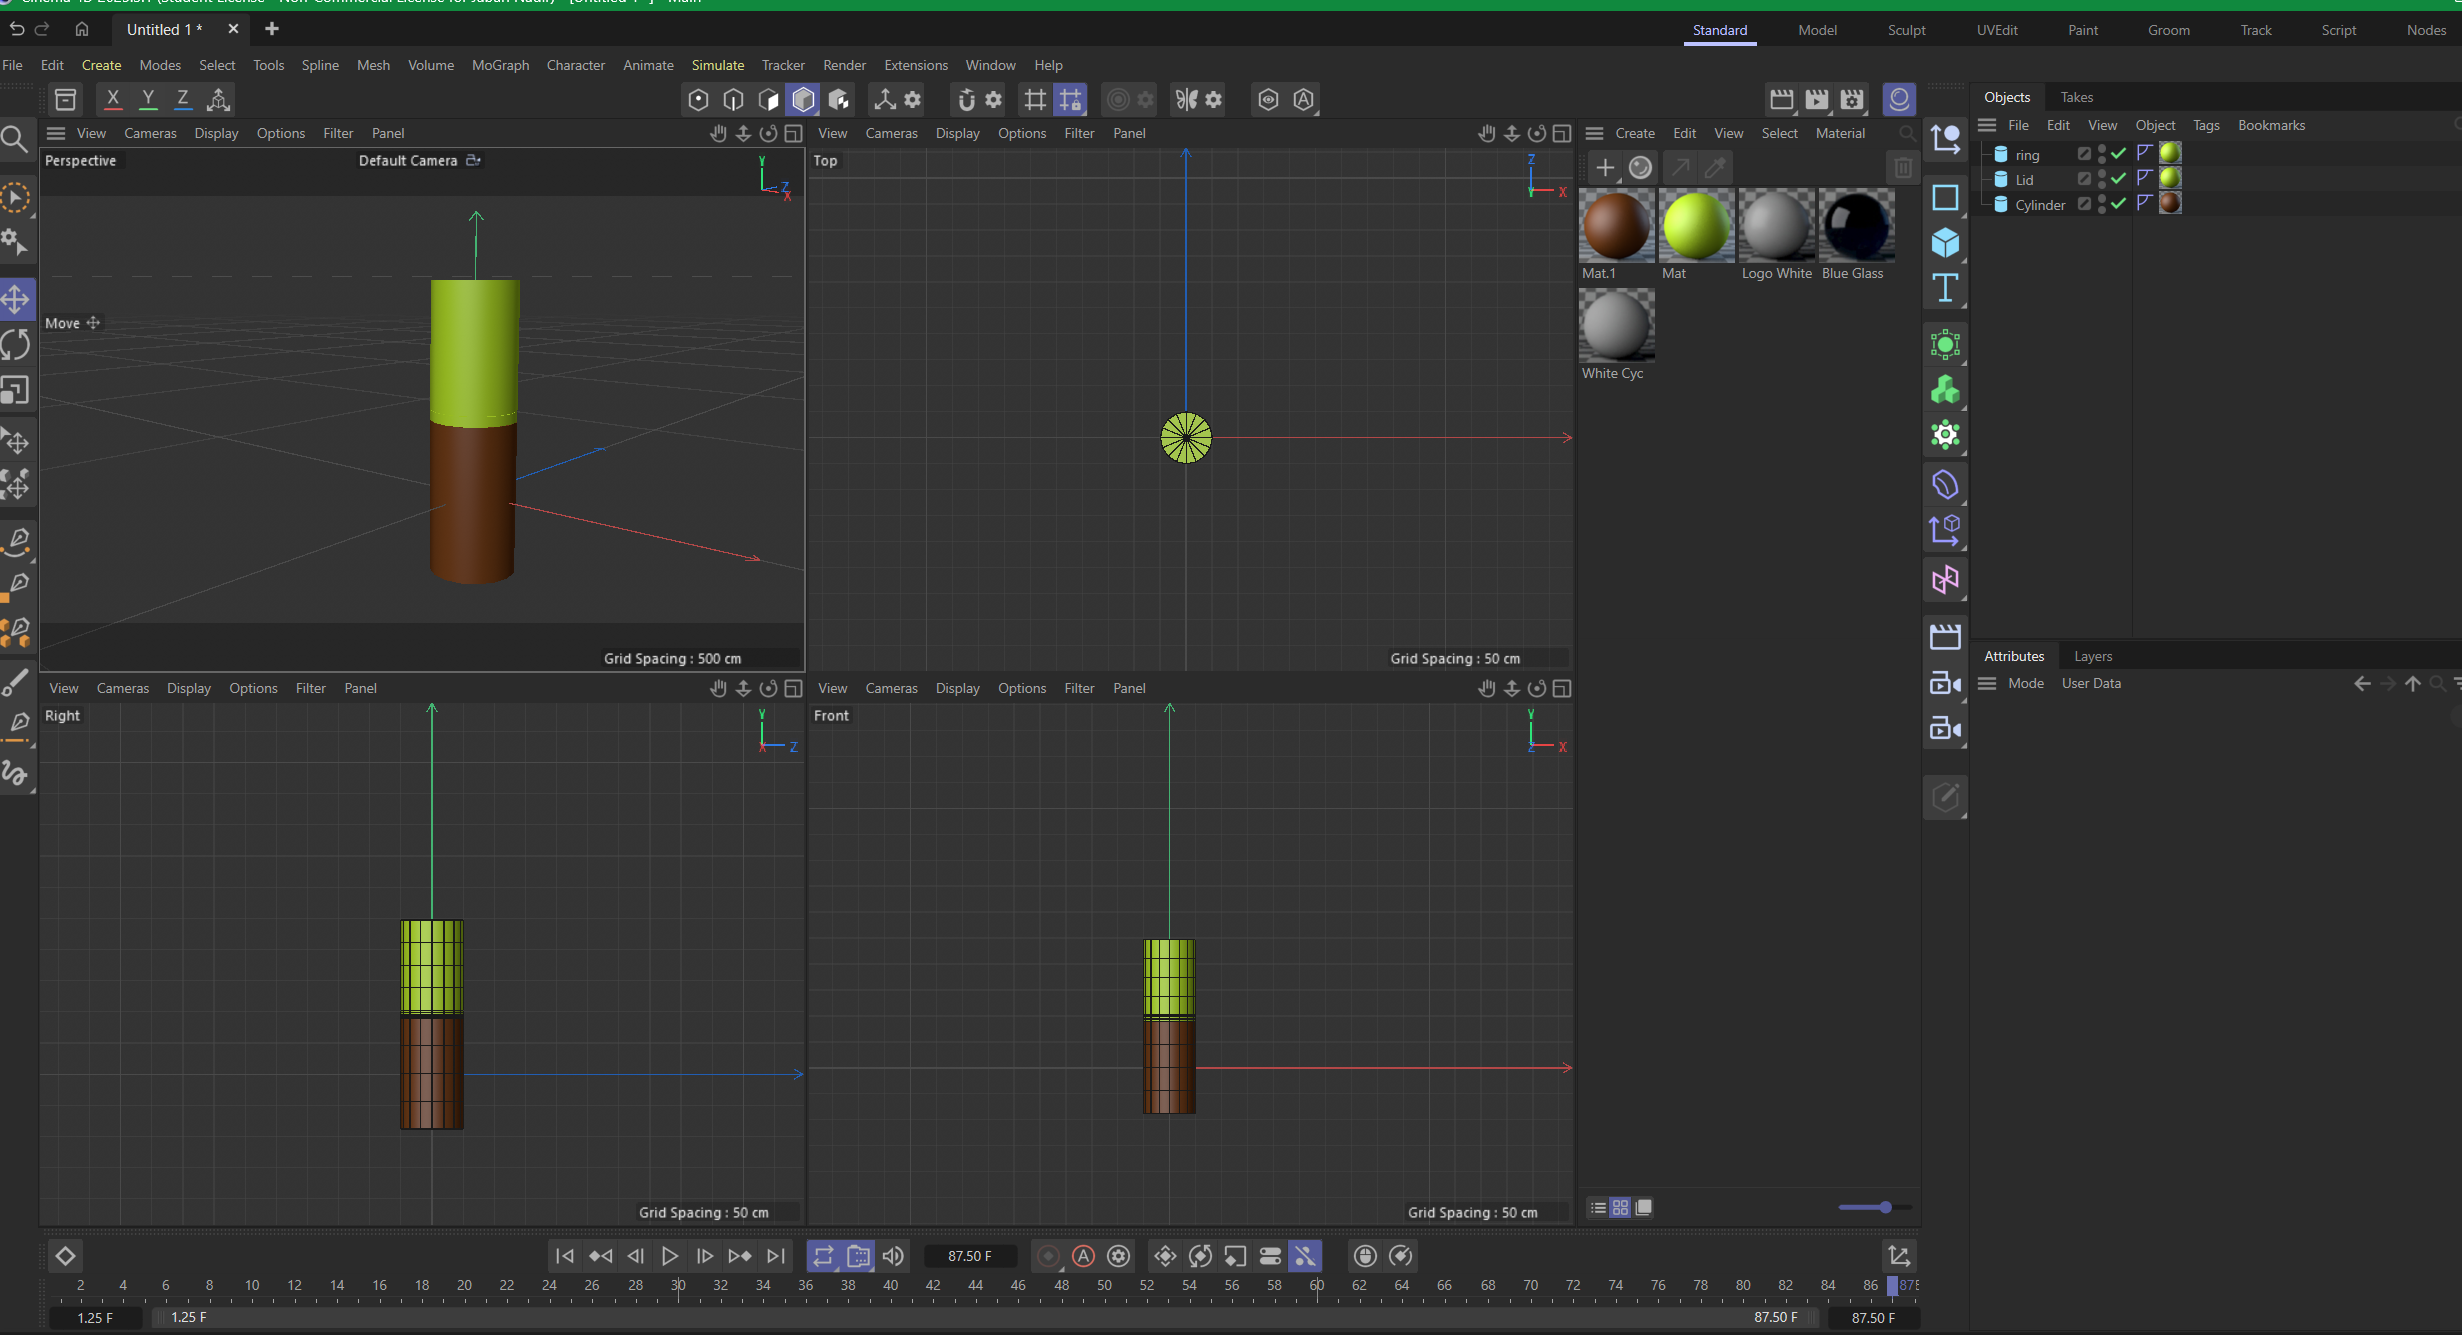Image resolution: width=2462 pixels, height=1335 pixels.
Task: Toggle the X axis lock
Action: 113,99
